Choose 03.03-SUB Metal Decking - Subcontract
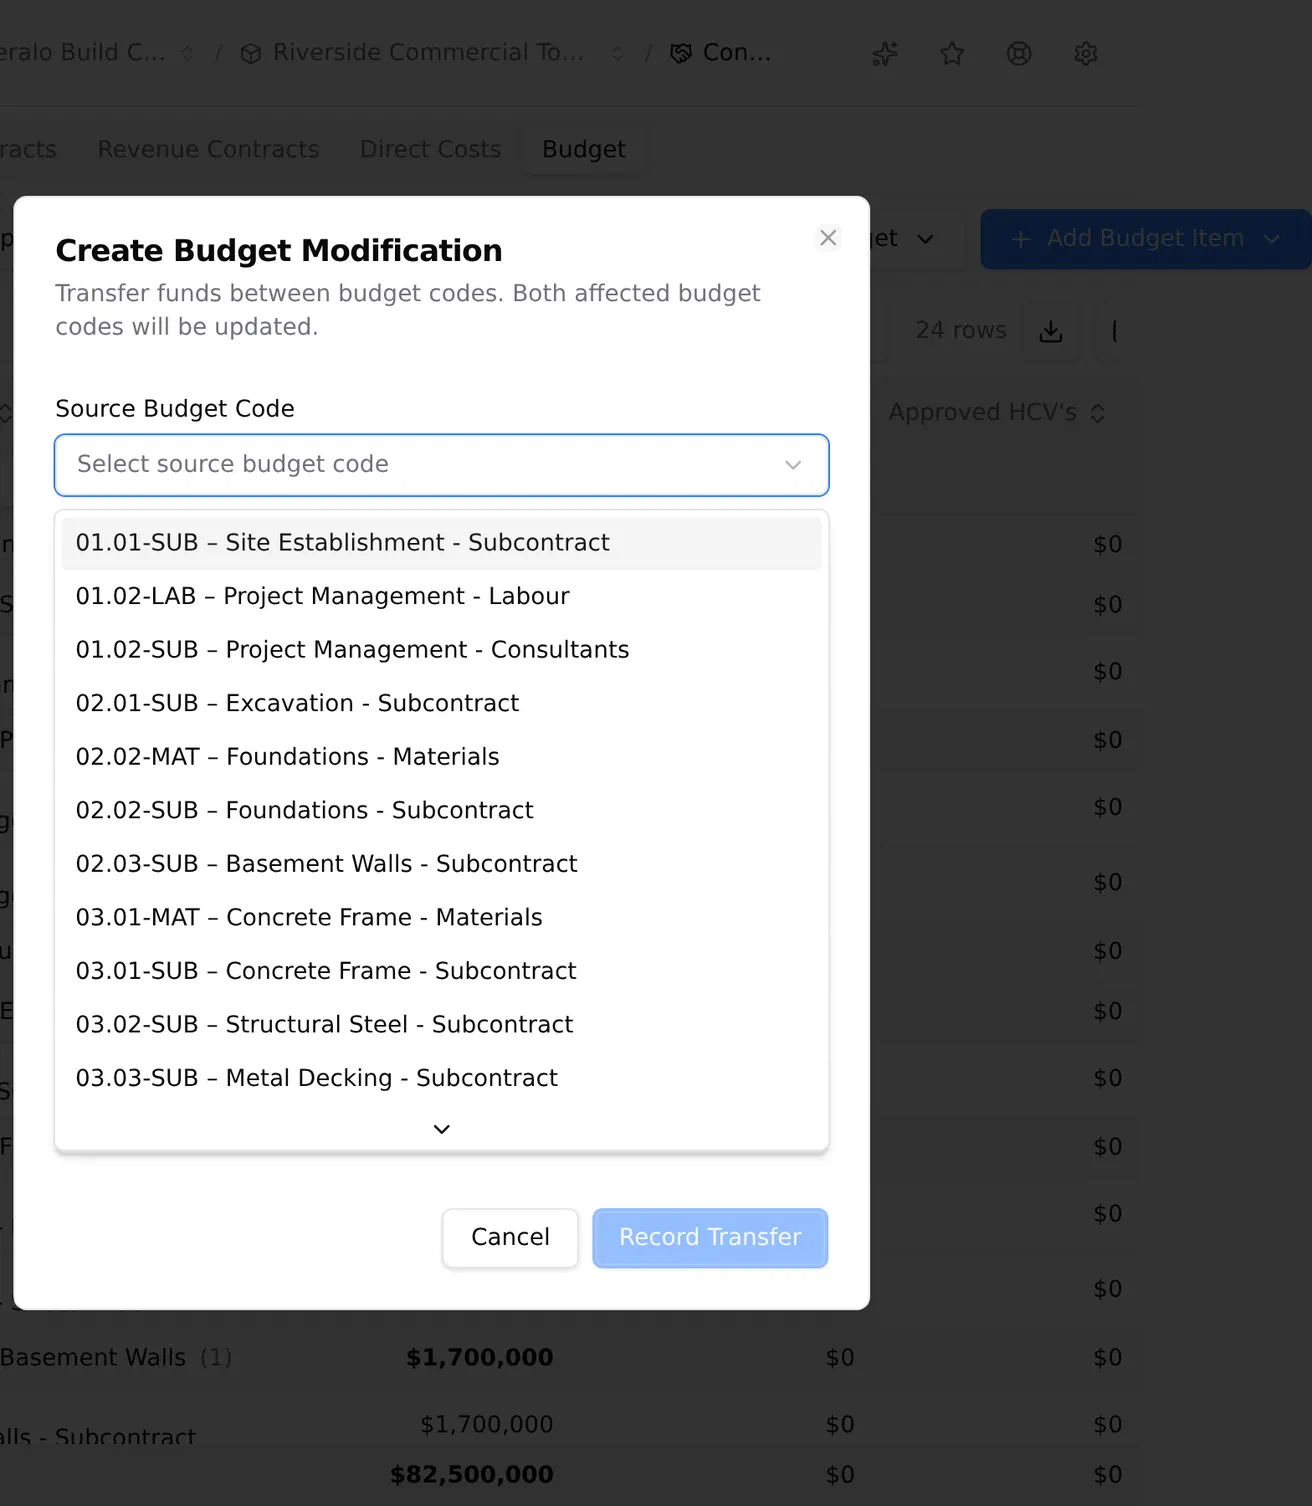The width and height of the screenshot is (1312, 1506). 441,1078
